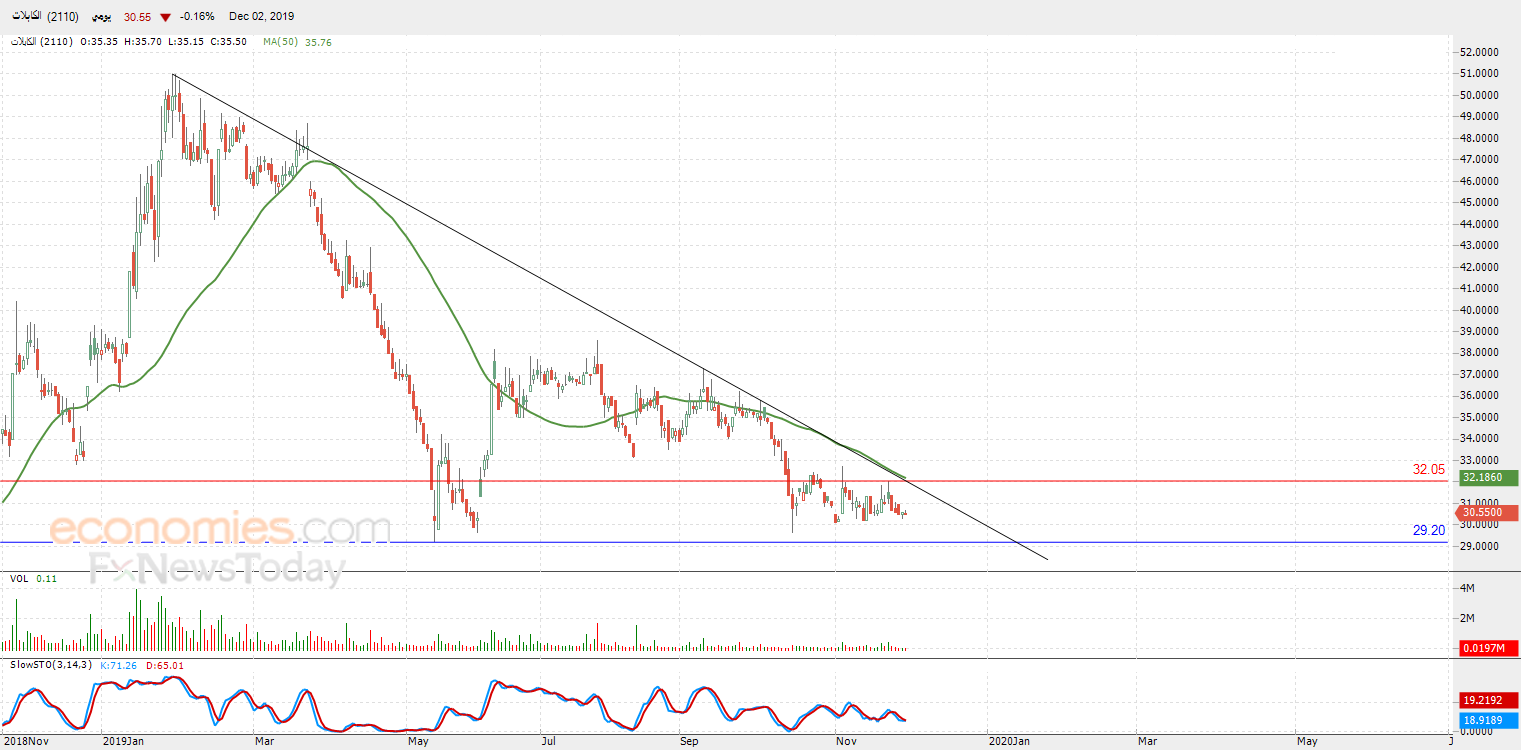Click the 33.0000 price axis label

point(1480,460)
